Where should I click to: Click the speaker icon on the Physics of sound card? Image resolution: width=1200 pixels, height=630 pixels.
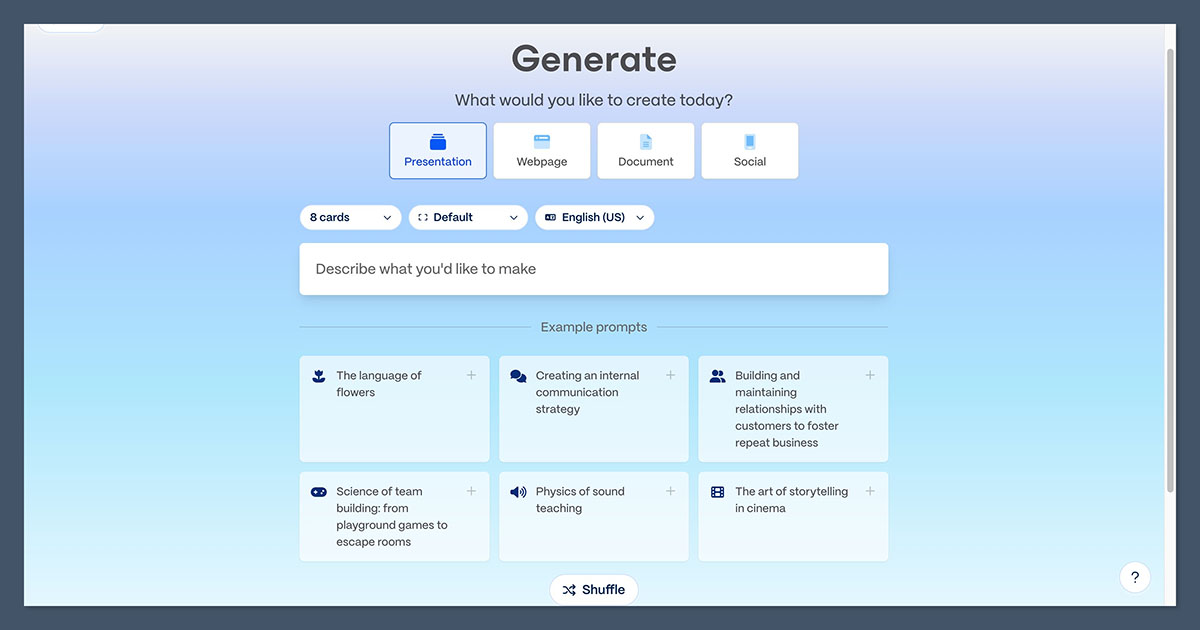[x=517, y=491]
